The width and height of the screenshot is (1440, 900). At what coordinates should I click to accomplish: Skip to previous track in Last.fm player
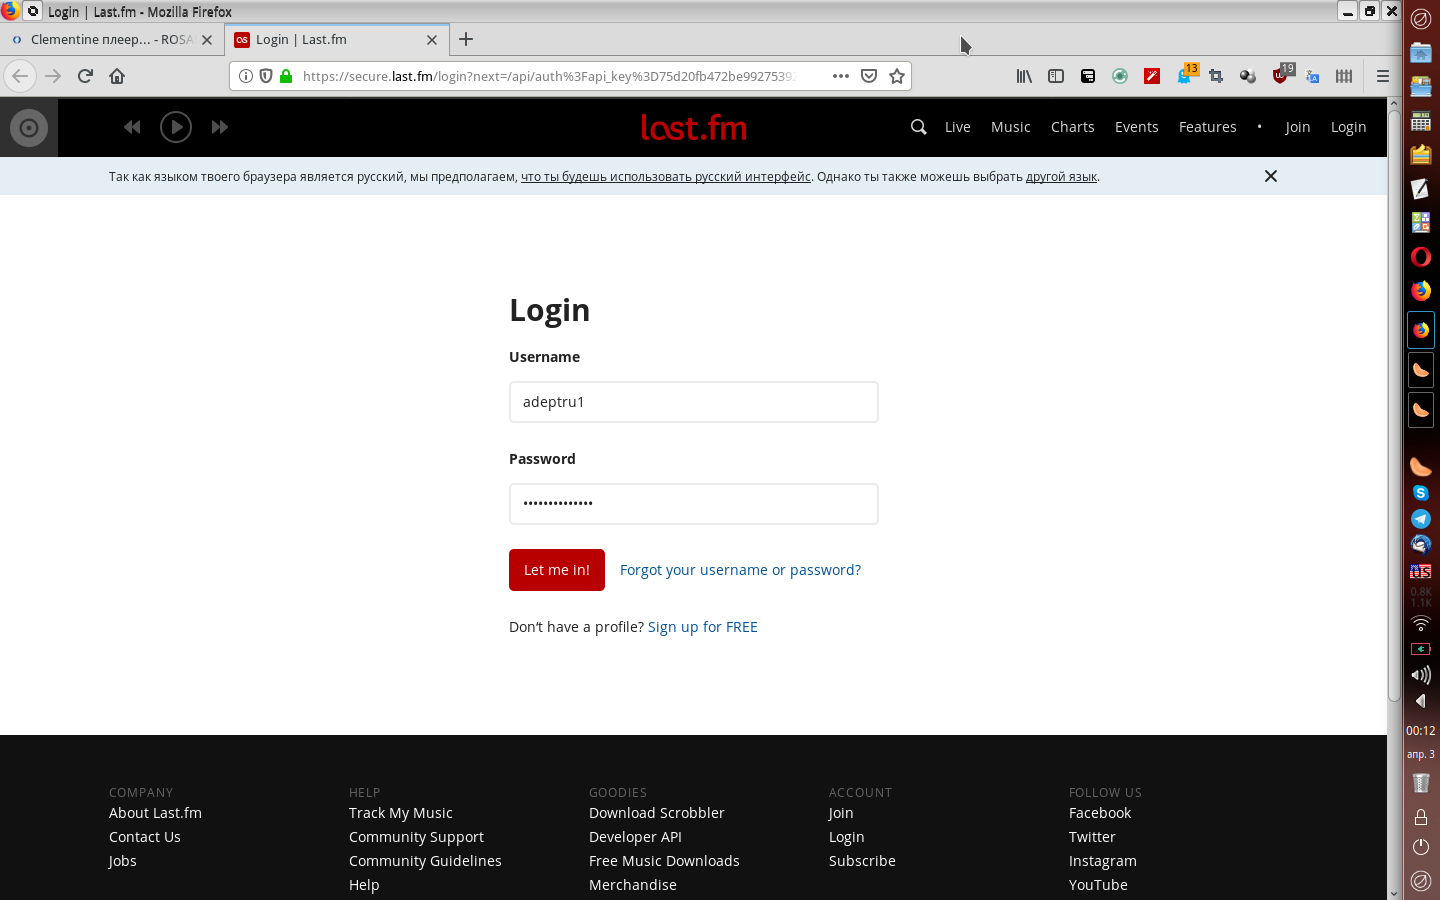pos(132,127)
